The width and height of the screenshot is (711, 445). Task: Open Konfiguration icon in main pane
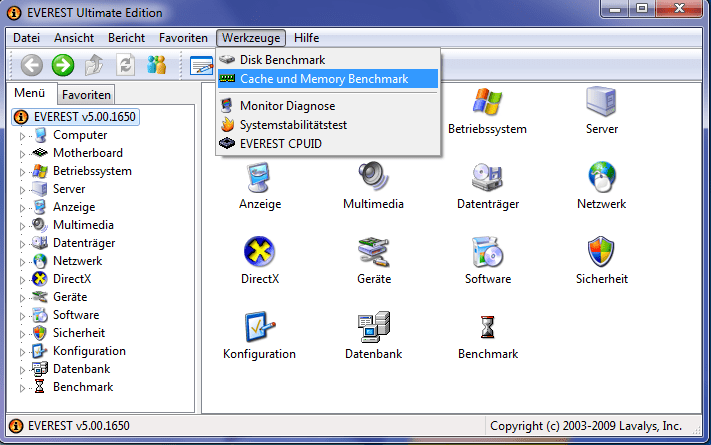click(x=259, y=326)
